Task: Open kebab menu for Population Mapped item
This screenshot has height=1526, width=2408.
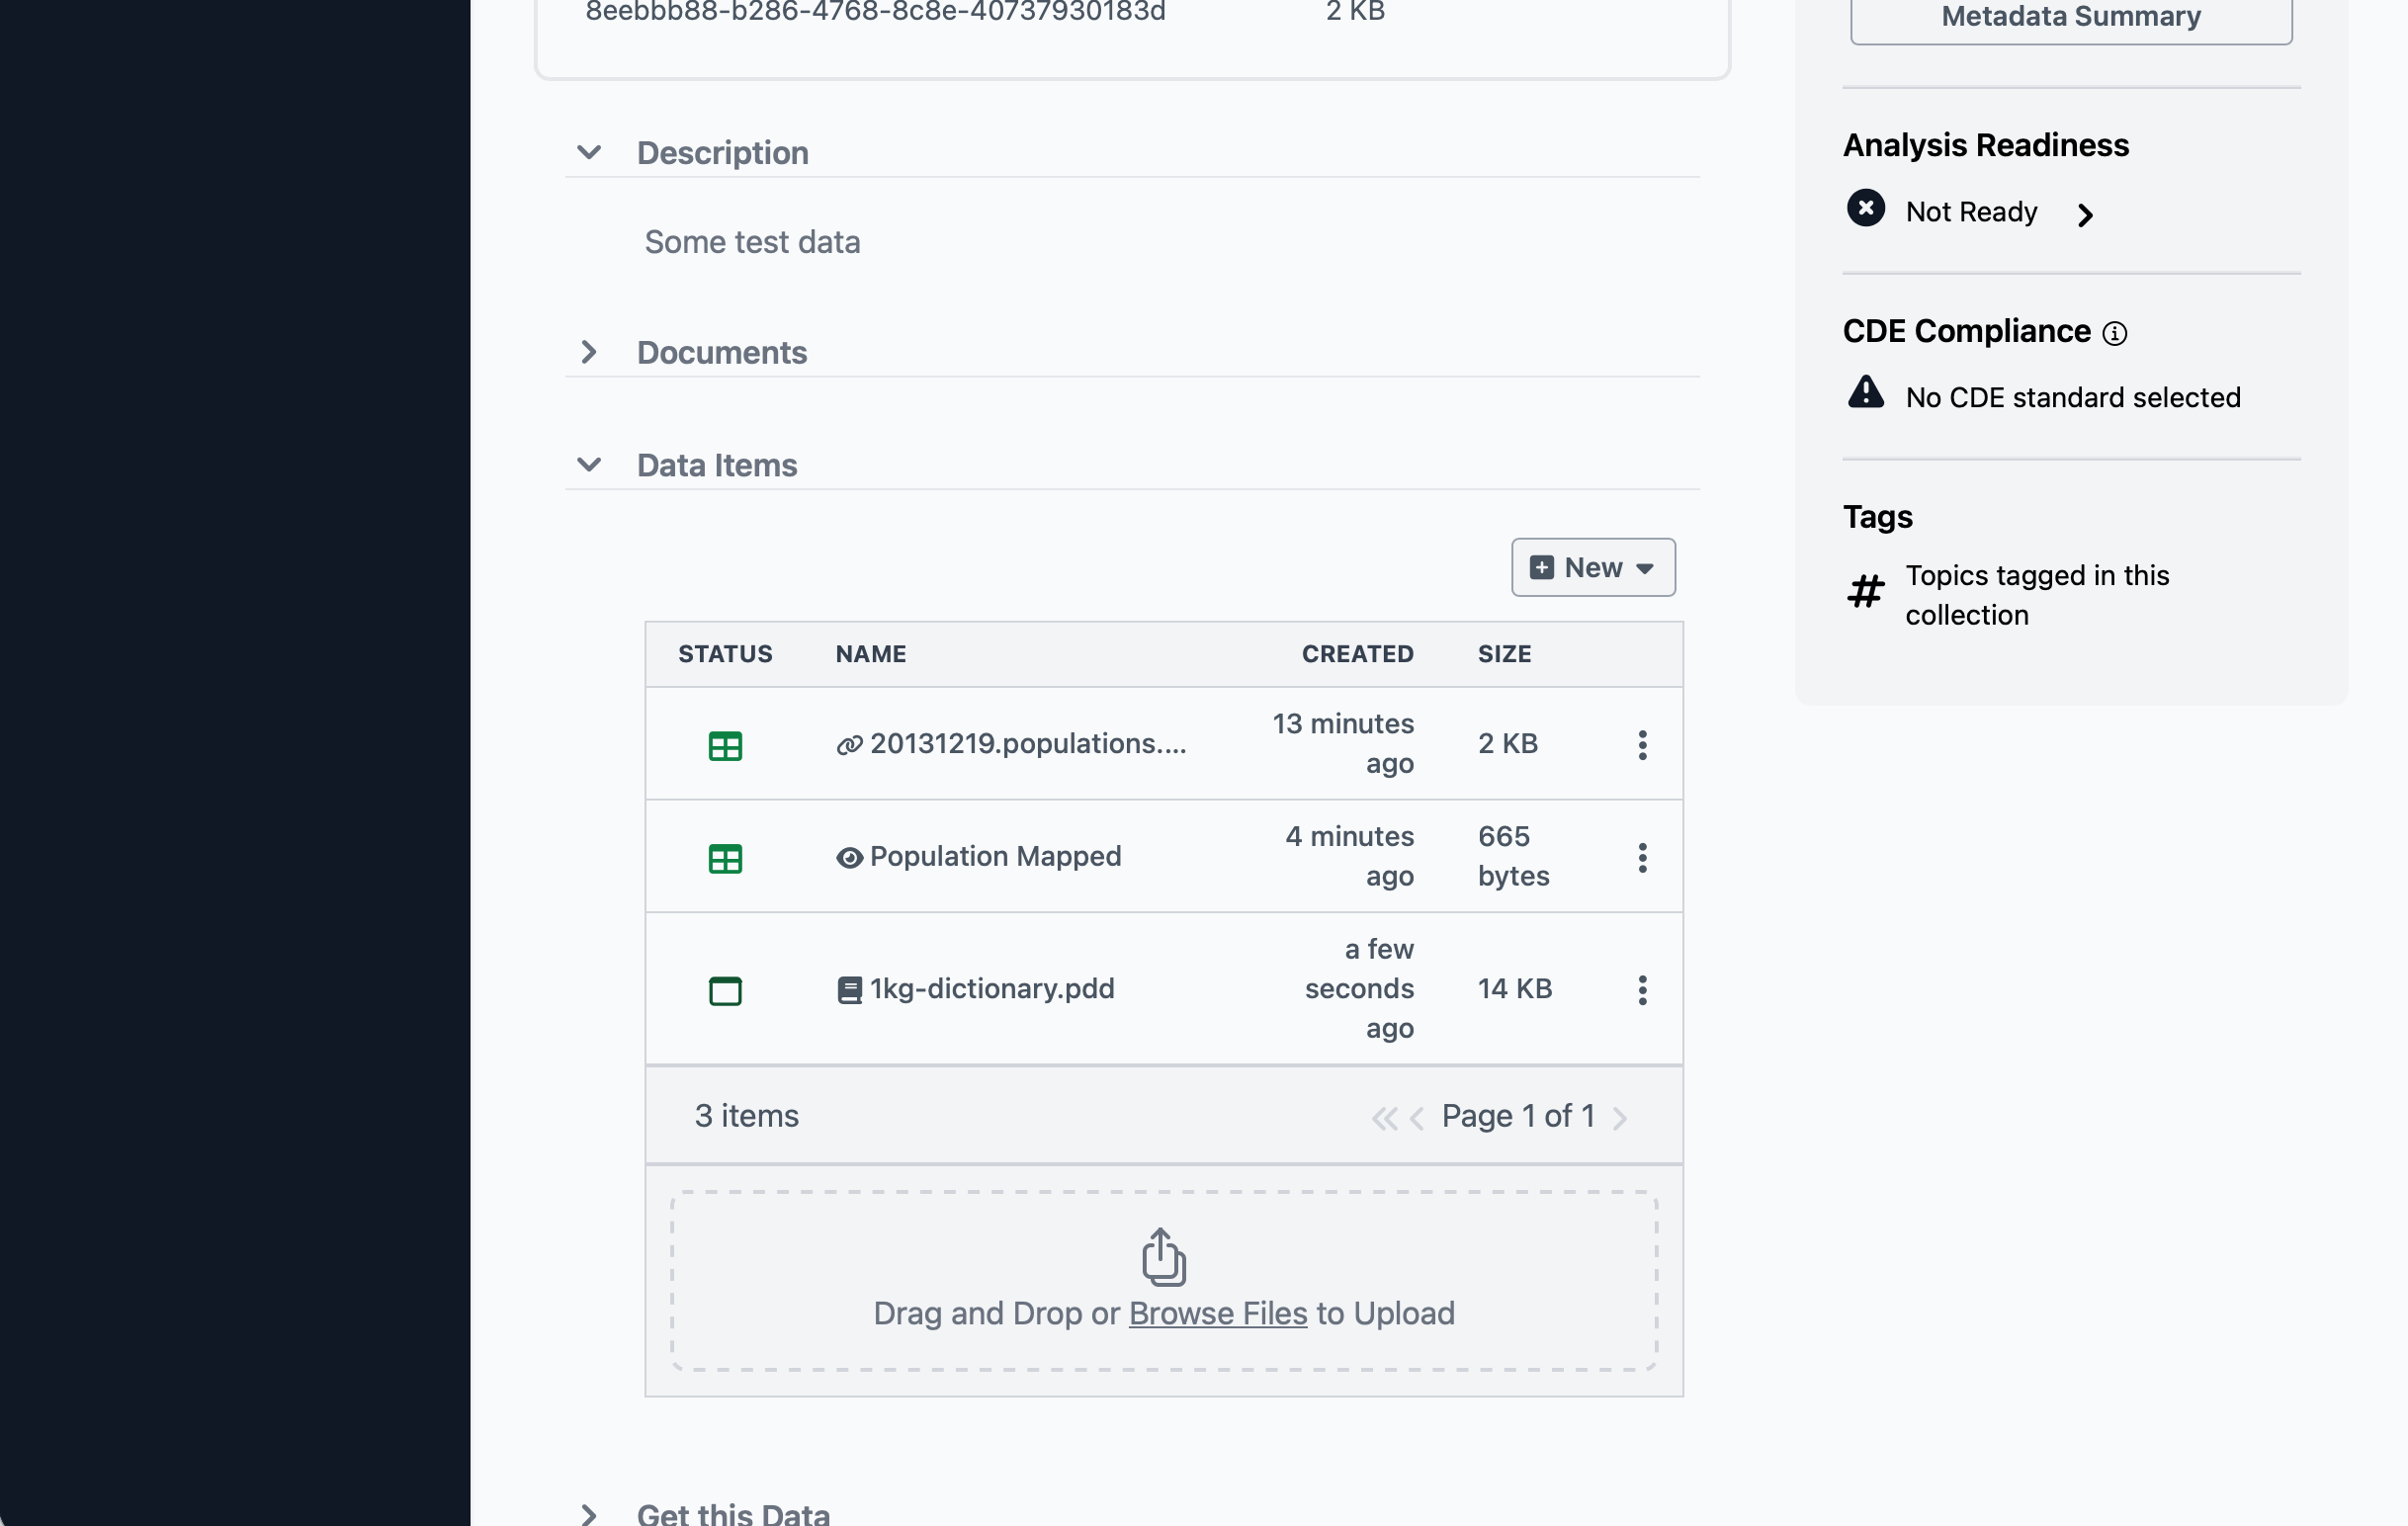Action: (x=1642, y=857)
